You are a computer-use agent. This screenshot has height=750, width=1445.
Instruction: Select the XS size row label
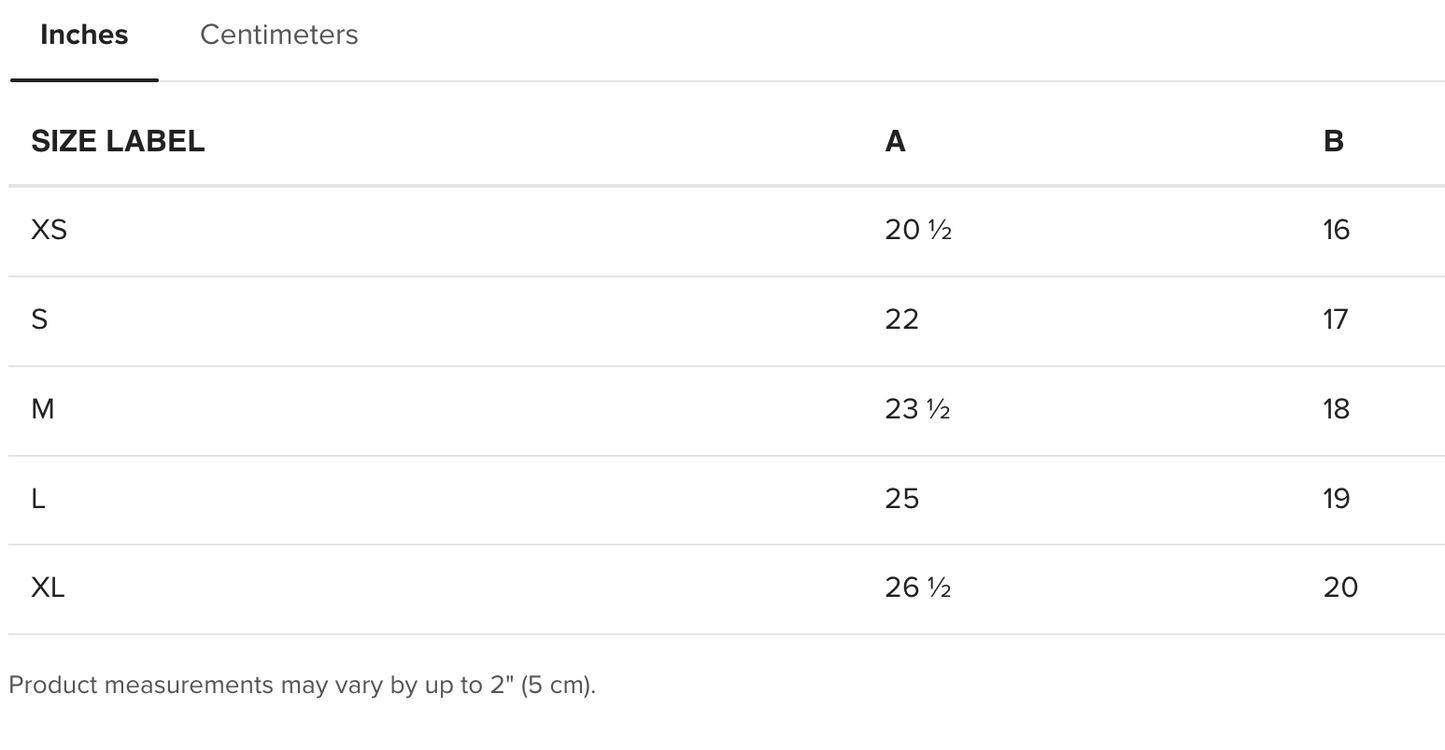[x=49, y=230]
